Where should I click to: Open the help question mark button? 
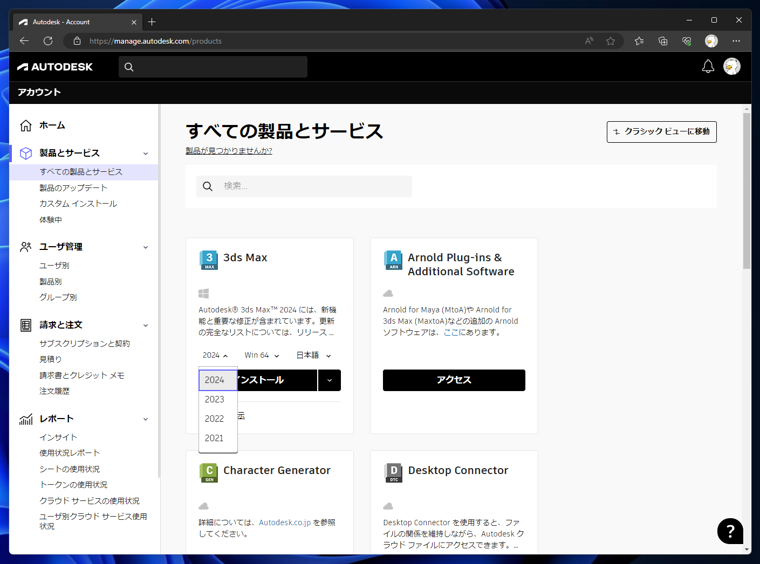[730, 531]
